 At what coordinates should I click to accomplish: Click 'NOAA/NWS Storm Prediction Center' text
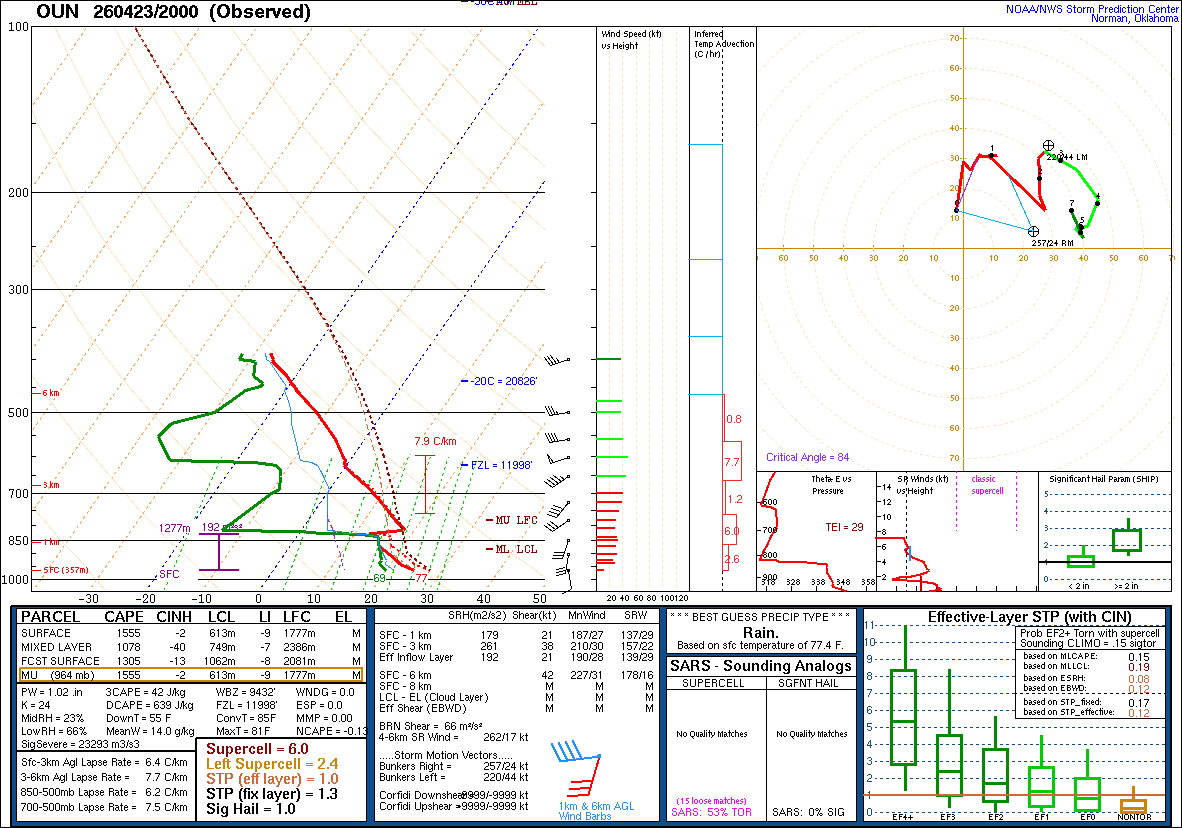(x=1092, y=9)
